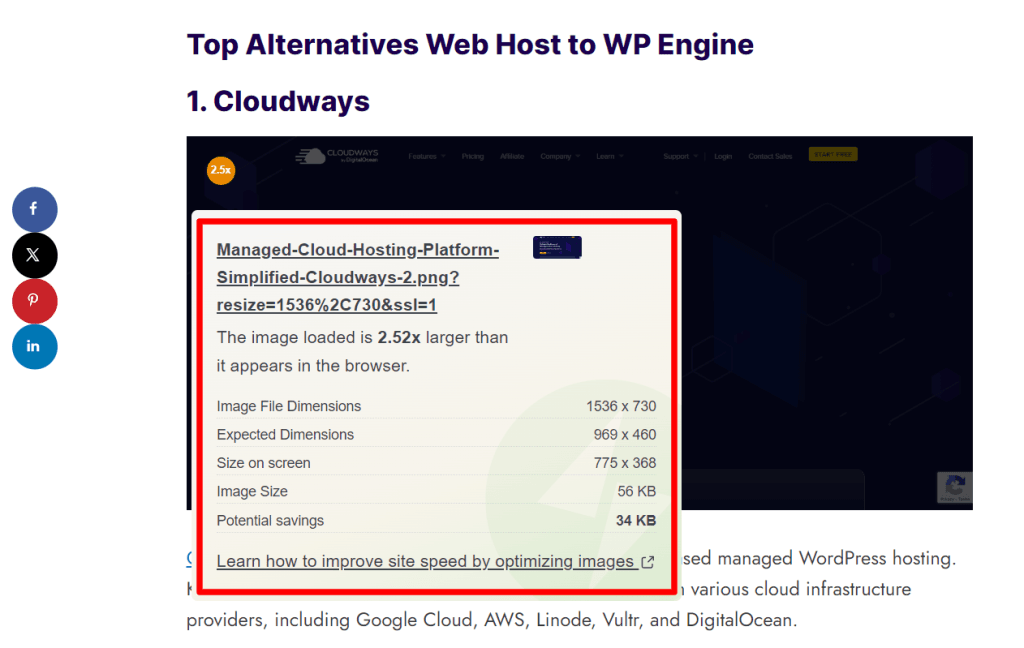Viewport: 1024px width, 648px height.
Task: Click the '969 x 460' expected dimensions value
Action: (625, 434)
